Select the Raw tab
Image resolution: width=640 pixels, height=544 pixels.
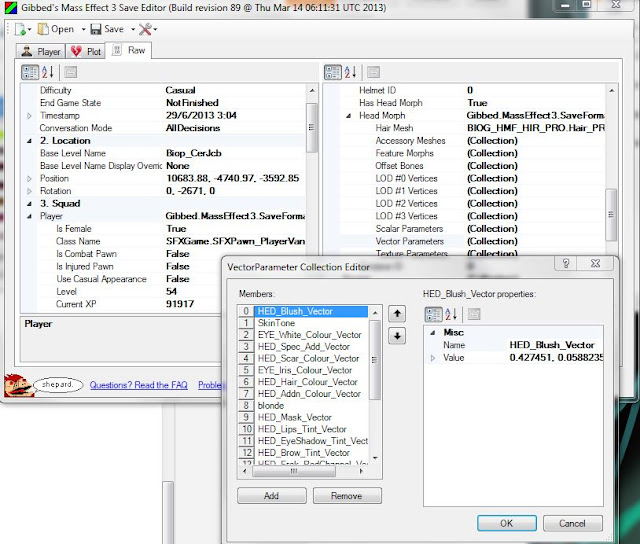click(x=129, y=50)
